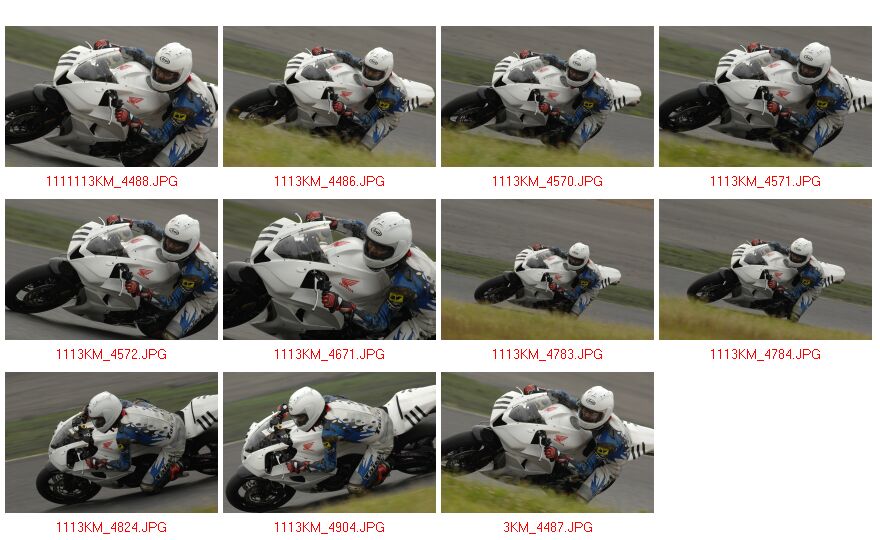
Task: Open the 1113KM_4904.JPG filename link
Action: click(329, 527)
